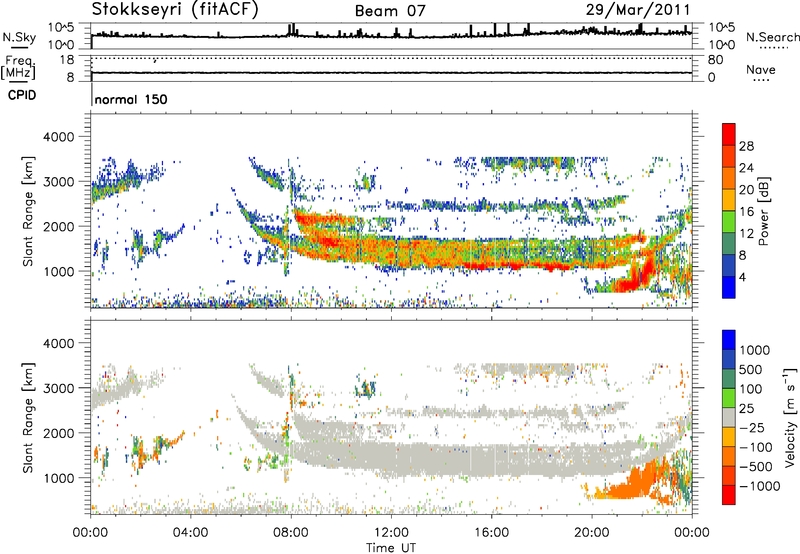
Task: Pick the red segment of Power color bar
Action: pyautogui.click(x=729, y=134)
